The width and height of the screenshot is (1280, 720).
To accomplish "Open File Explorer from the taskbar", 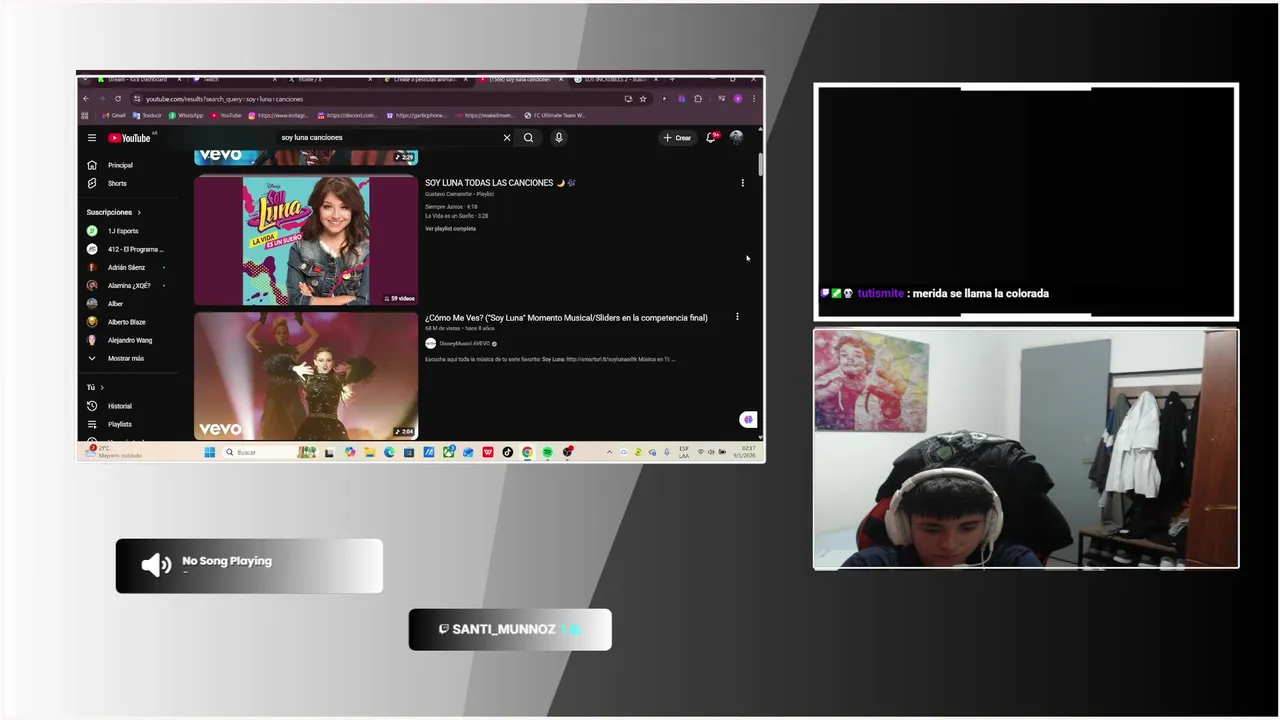I will coord(369,452).
